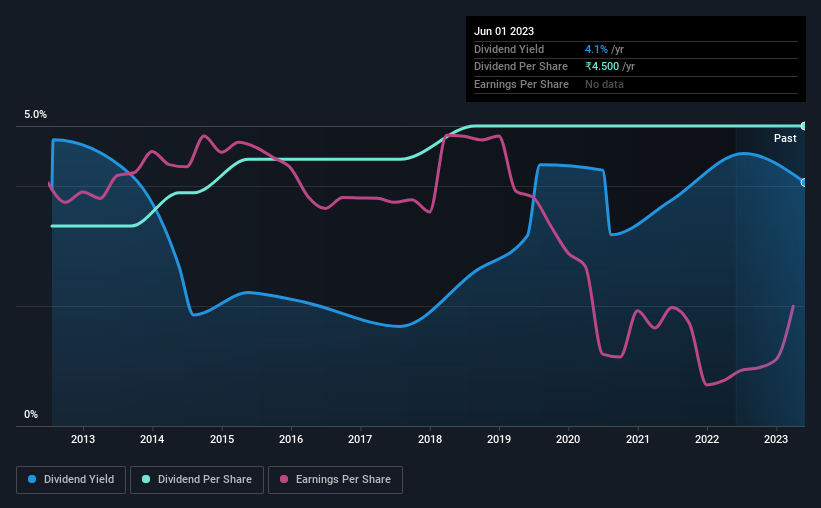
Task: Click the pink Earnings Per Share legend dot
Action: coord(284,479)
